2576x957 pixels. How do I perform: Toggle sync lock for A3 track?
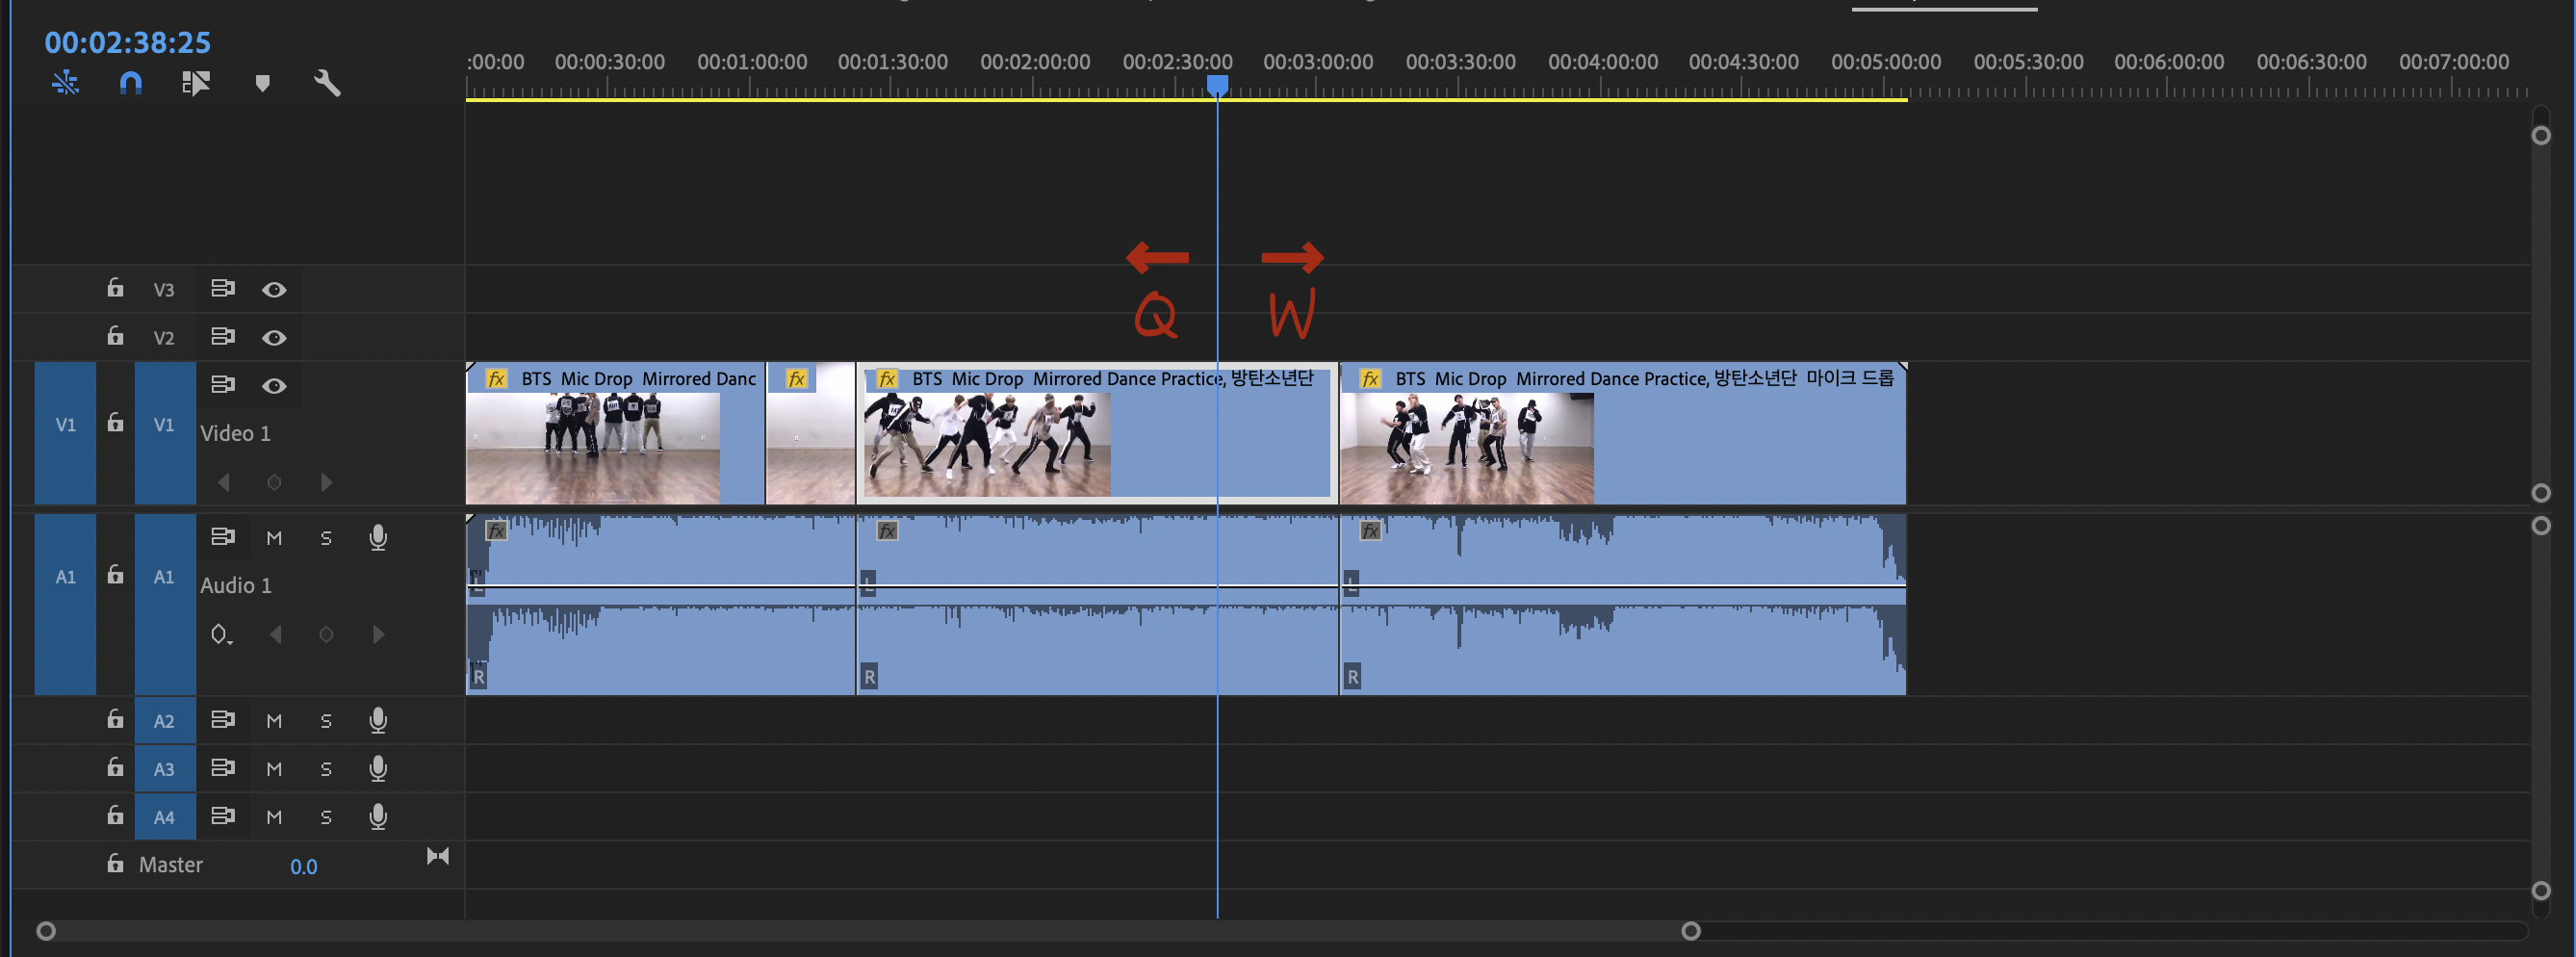click(x=222, y=768)
